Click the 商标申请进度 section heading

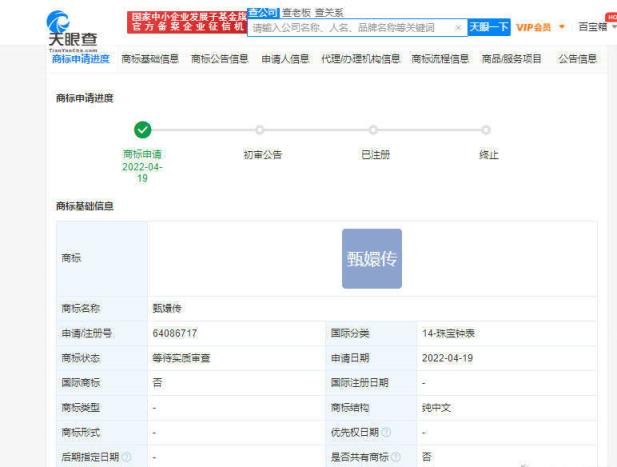[85, 98]
